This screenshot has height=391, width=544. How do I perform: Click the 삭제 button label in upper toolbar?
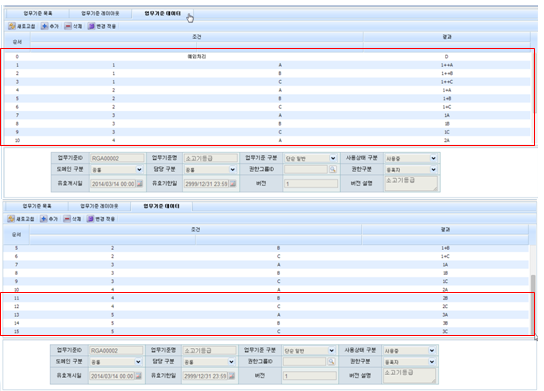77,26
